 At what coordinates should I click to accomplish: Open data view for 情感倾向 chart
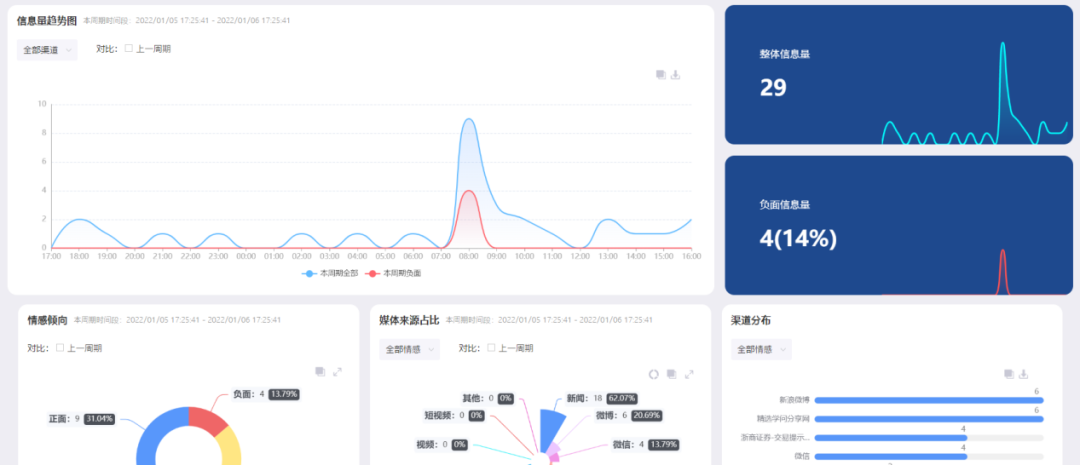click(x=320, y=371)
